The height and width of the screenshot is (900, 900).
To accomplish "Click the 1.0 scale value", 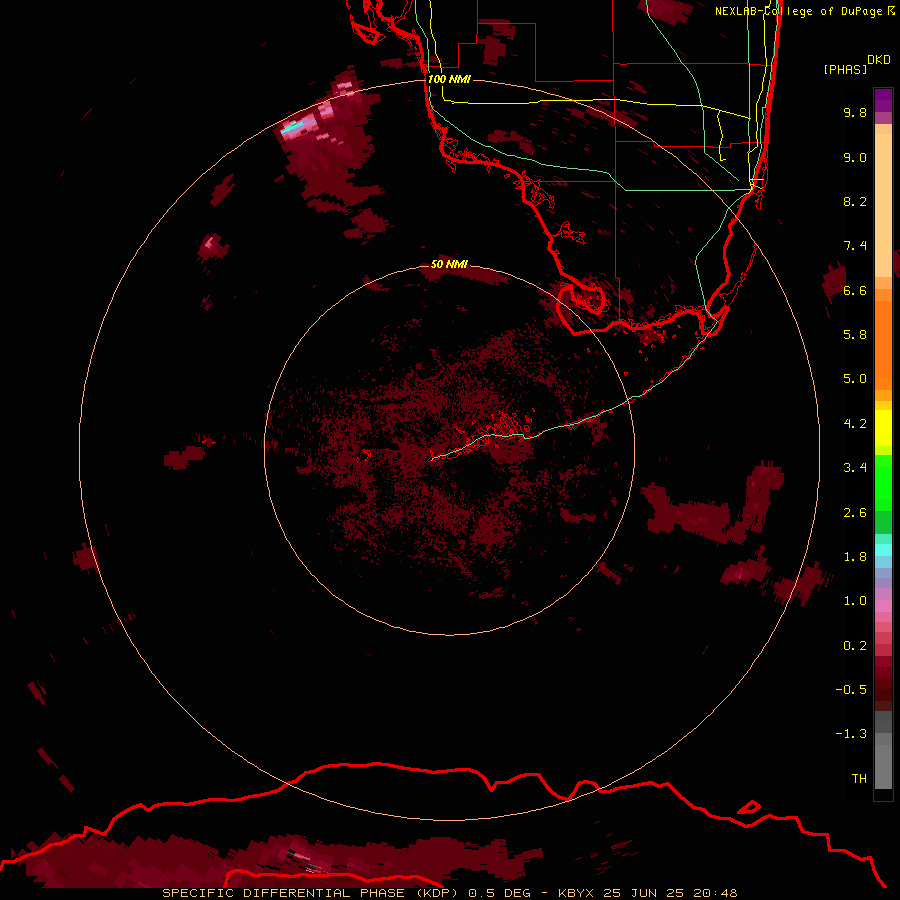I will 855,601.
